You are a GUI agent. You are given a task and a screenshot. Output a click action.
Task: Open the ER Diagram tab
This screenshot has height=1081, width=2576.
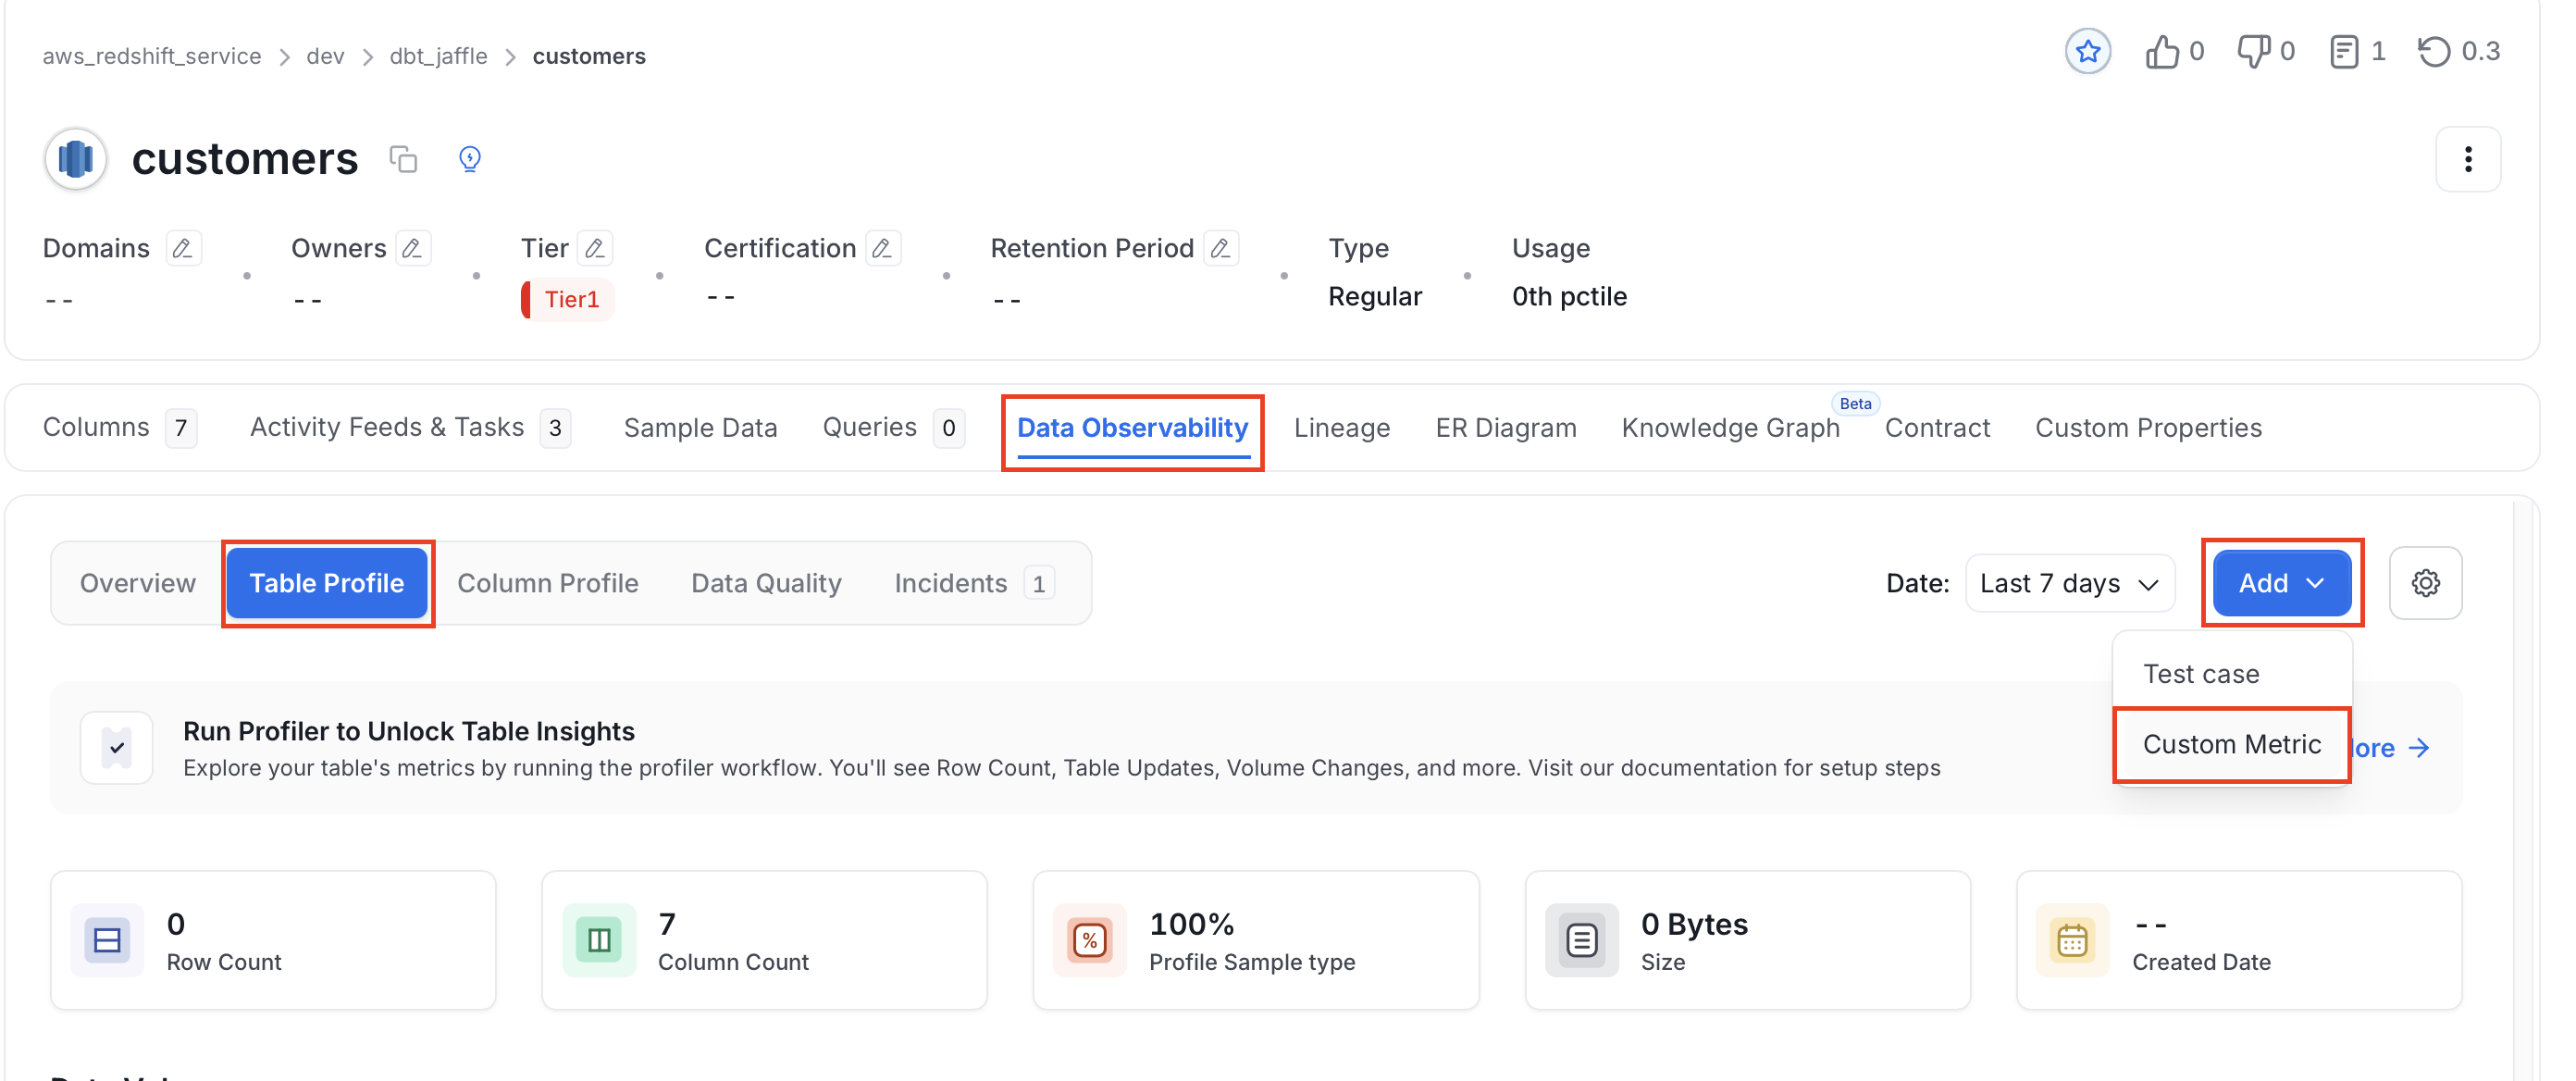[1505, 428]
